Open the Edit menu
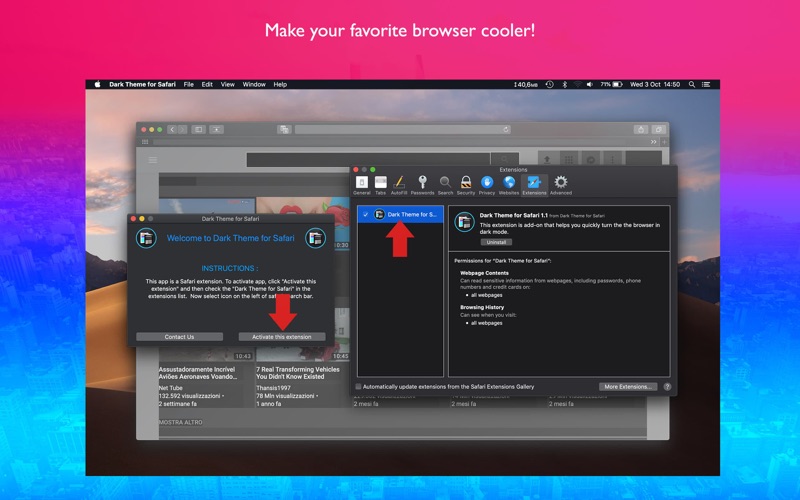 point(207,85)
